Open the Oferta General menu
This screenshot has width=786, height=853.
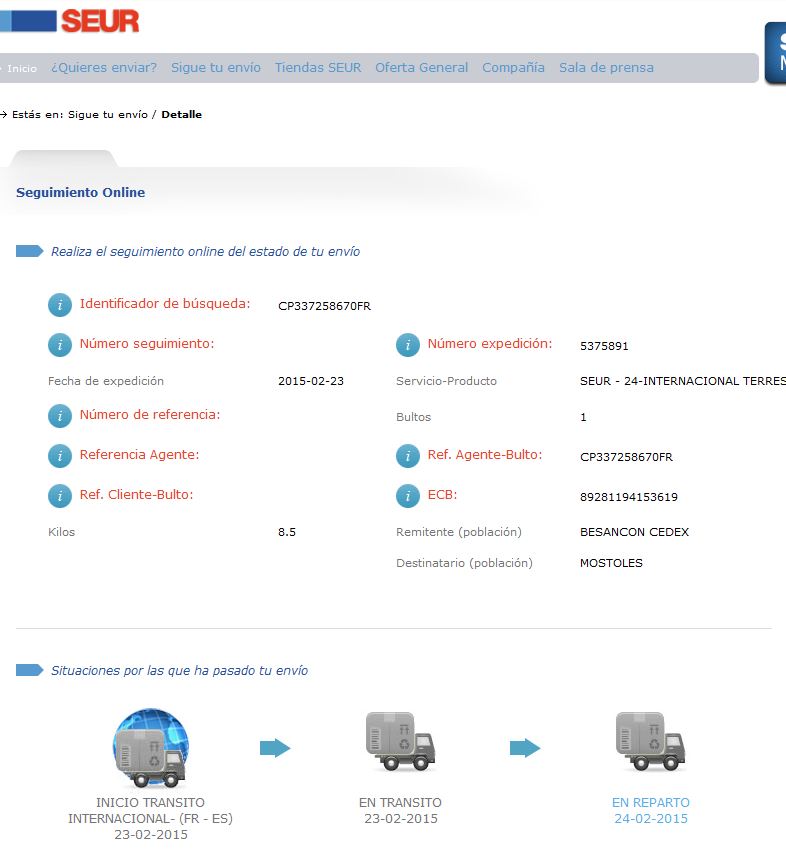pyautogui.click(x=422, y=67)
